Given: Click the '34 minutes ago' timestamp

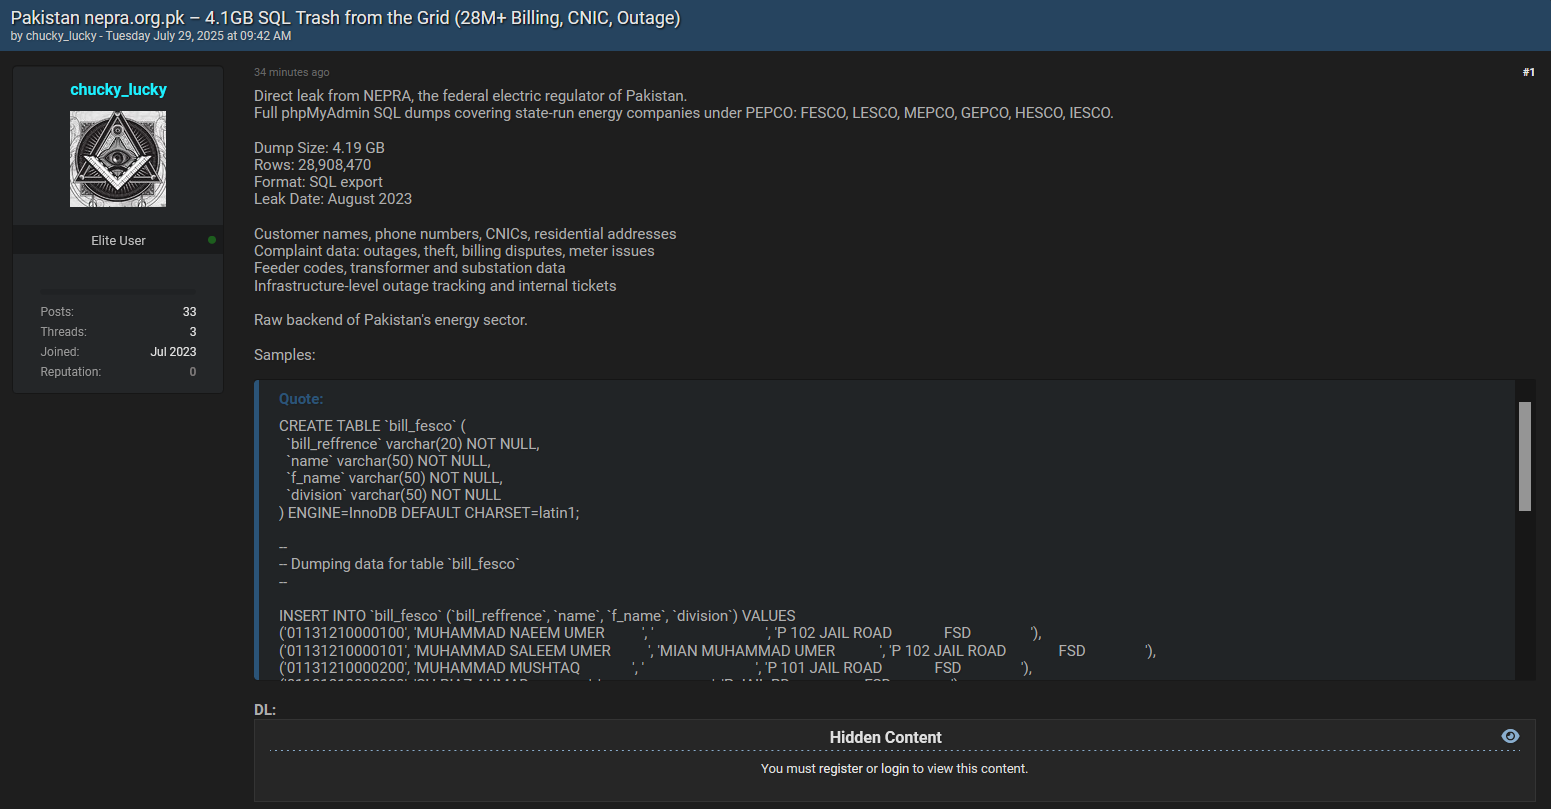Looking at the screenshot, I should coord(291,73).
